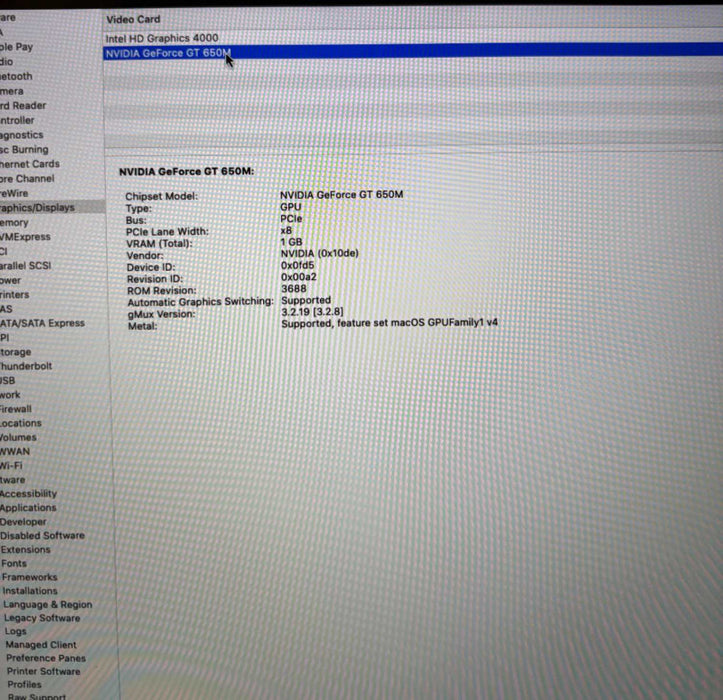The image size is (723, 700).
Task: Select Language & Region in sidebar
Action: coord(47,605)
